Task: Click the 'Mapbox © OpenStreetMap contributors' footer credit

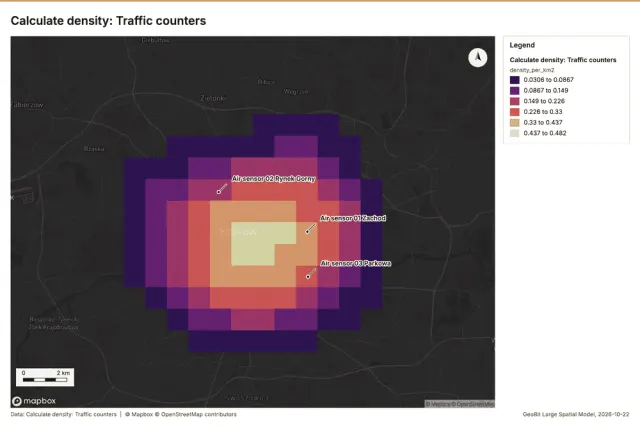Action: pos(181,414)
